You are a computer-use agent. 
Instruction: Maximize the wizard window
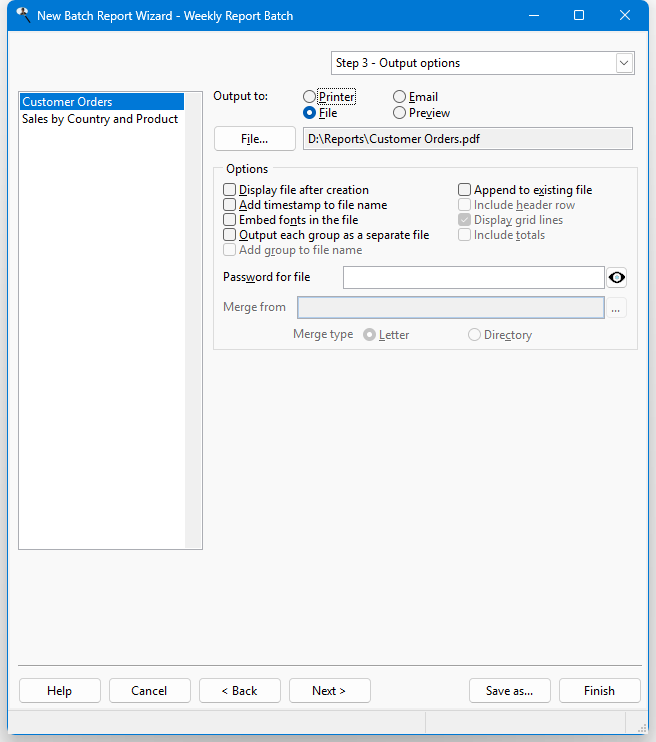[579, 15]
